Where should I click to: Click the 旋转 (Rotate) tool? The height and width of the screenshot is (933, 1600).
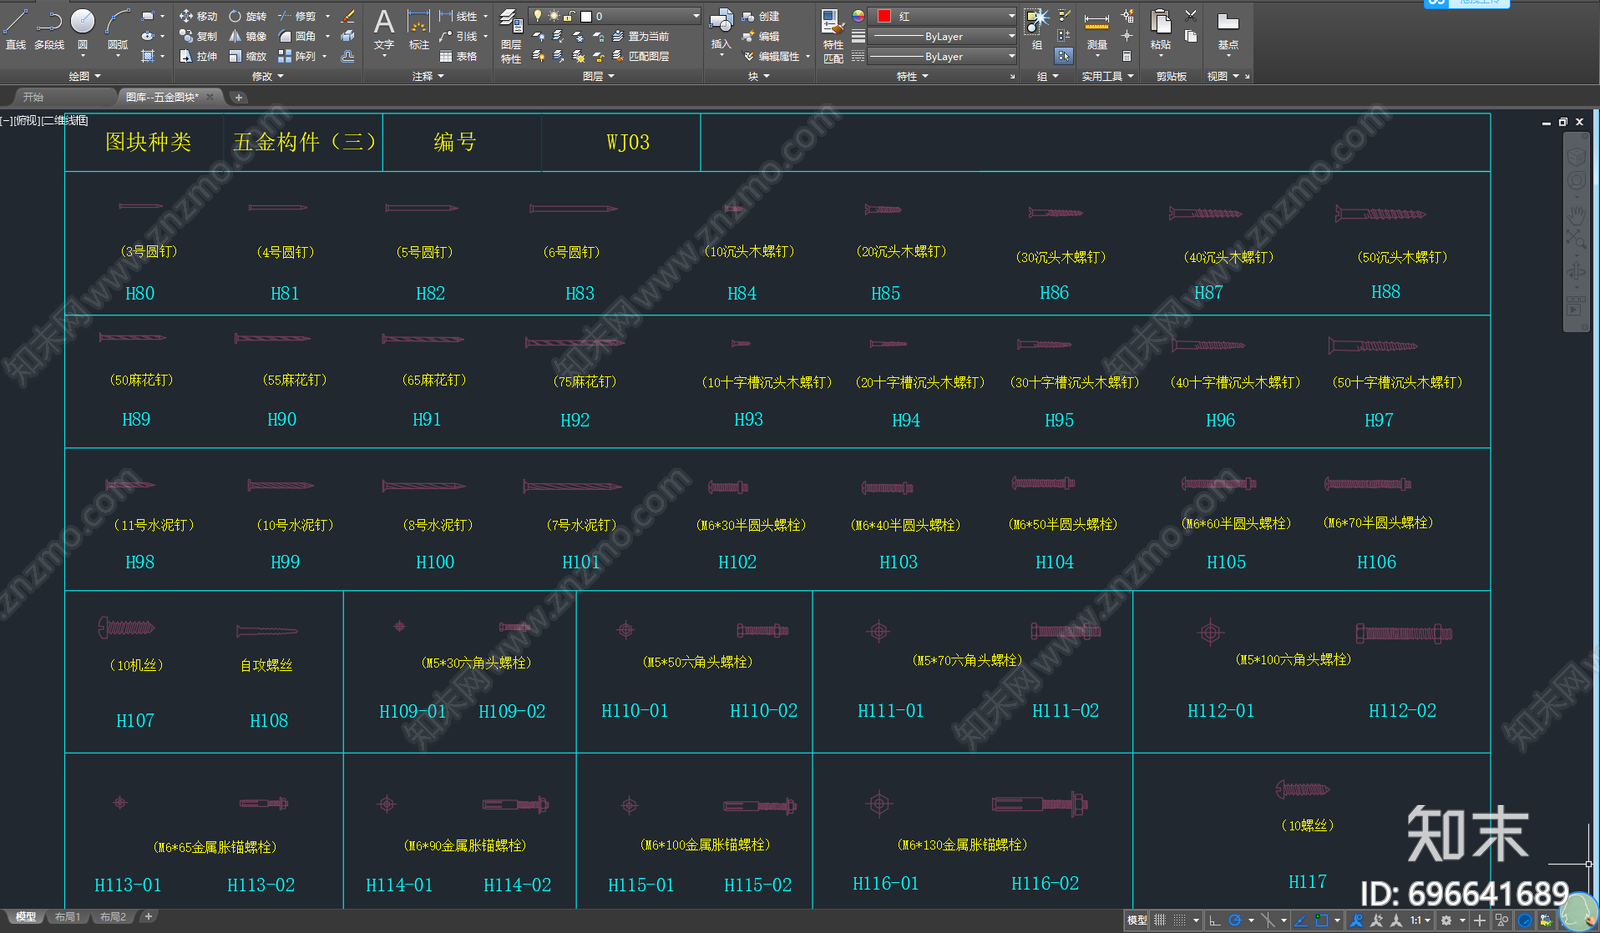tap(247, 16)
